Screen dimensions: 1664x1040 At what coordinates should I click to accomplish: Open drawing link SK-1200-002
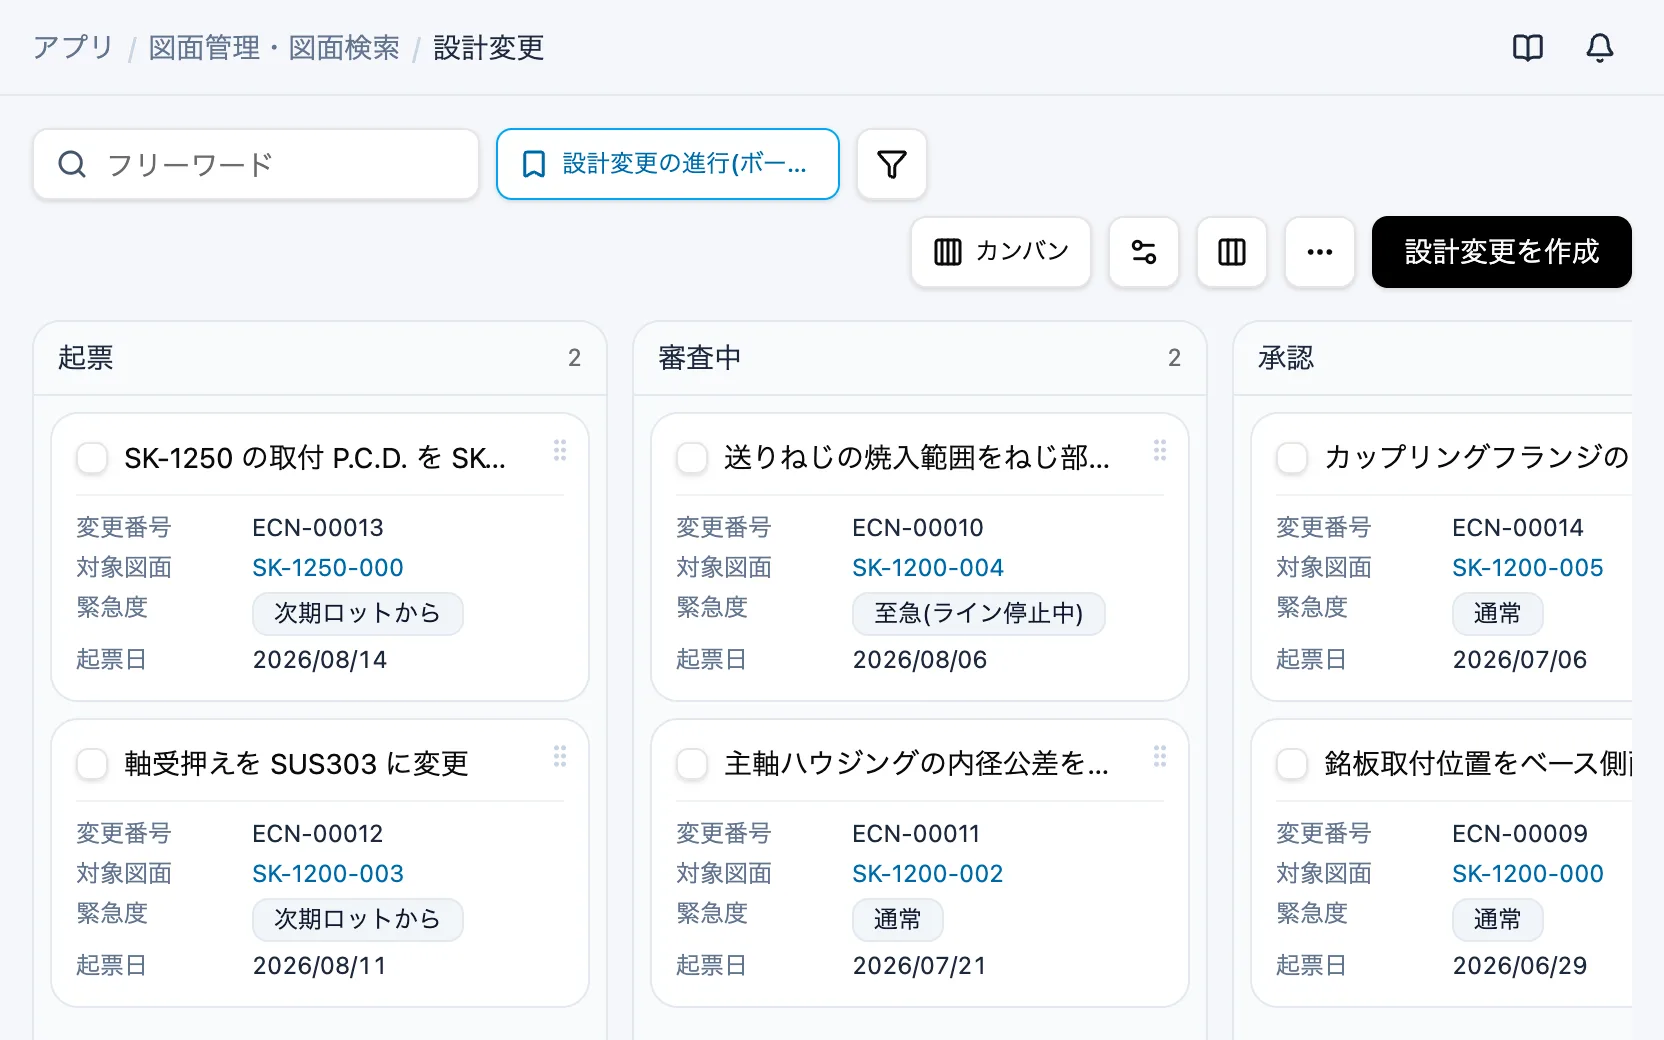click(x=928, y=873)
